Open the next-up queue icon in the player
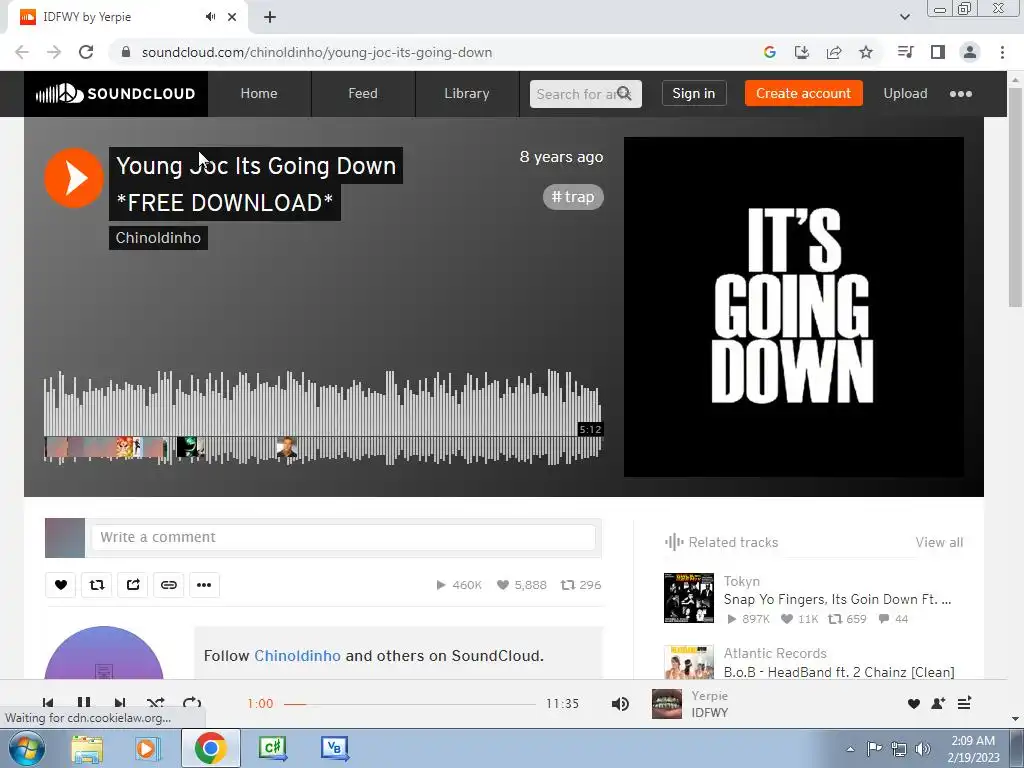 (964, 703)
